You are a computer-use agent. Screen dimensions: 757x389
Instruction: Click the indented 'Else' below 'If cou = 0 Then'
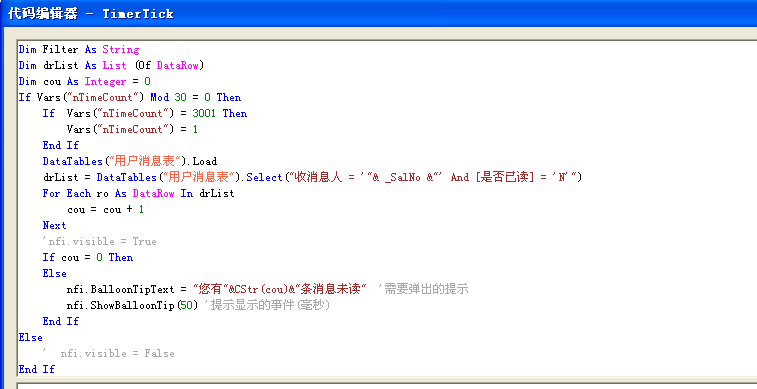click(54, 273)
